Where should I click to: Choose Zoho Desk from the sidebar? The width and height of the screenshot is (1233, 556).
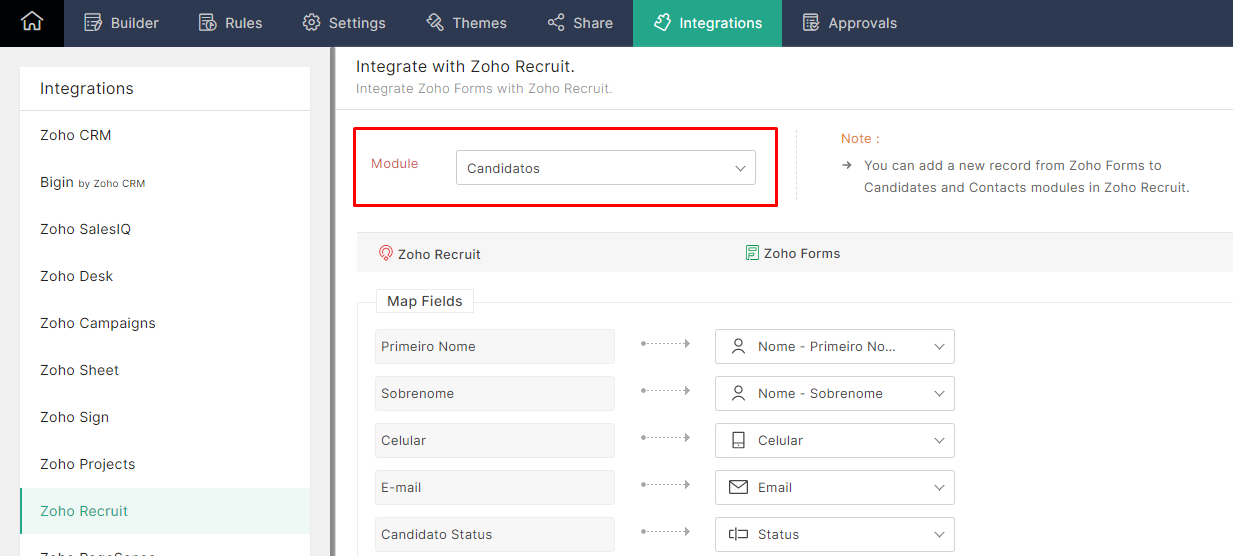pos(77,276)
